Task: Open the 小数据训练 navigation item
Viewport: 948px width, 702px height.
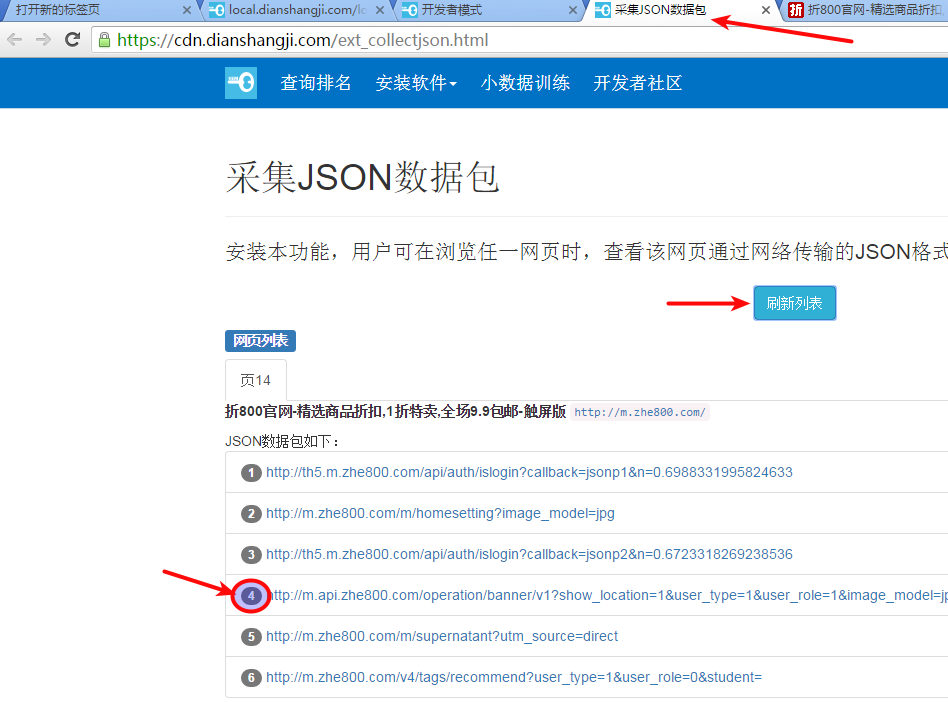Action: (x=525, y=83)
